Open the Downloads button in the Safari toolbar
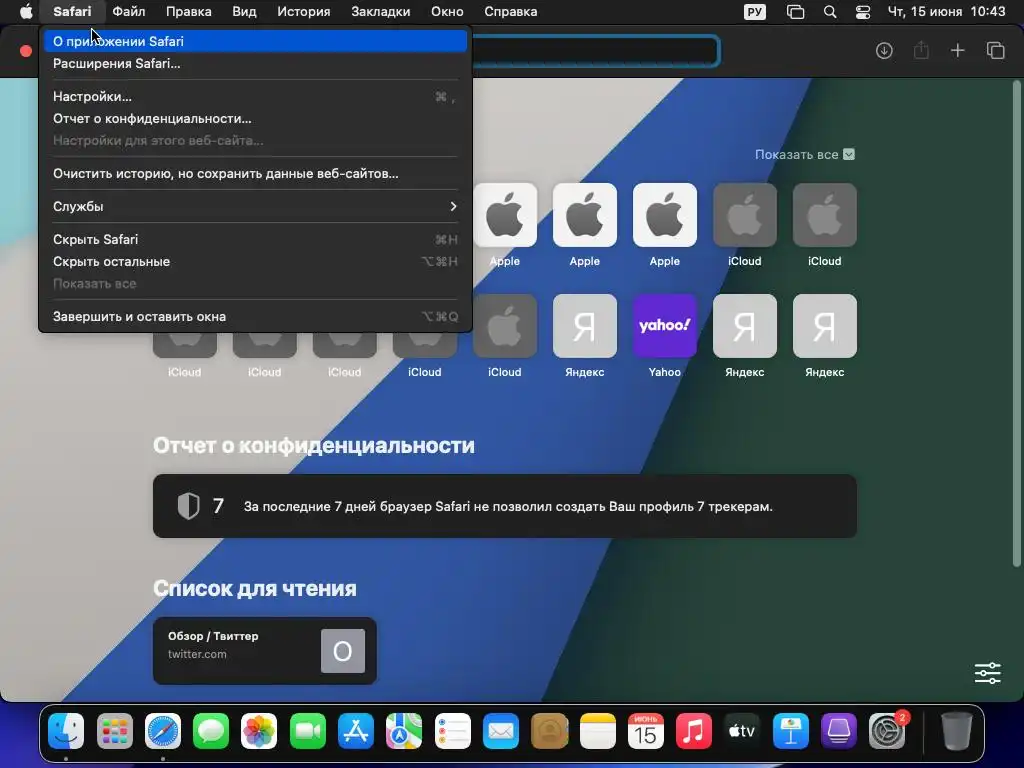This screenshot has height=768, width=1024. (x=884, y=50)
